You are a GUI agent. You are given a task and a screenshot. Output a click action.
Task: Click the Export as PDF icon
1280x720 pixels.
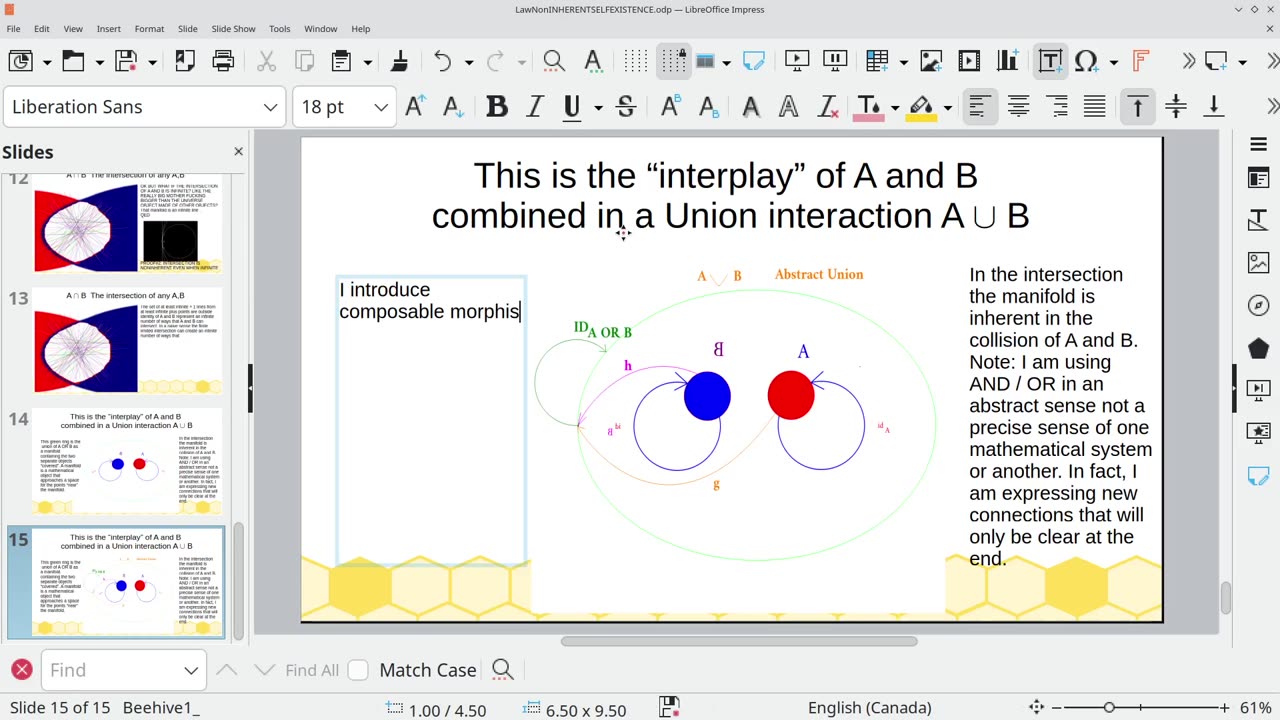pyautogui.click(x=185, y=61)
